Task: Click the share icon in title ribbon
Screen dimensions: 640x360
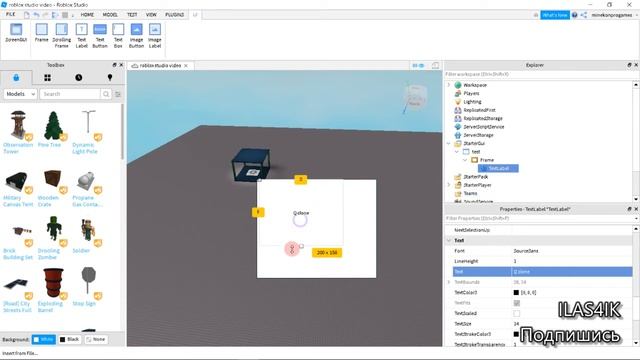Action: (584, 15)
